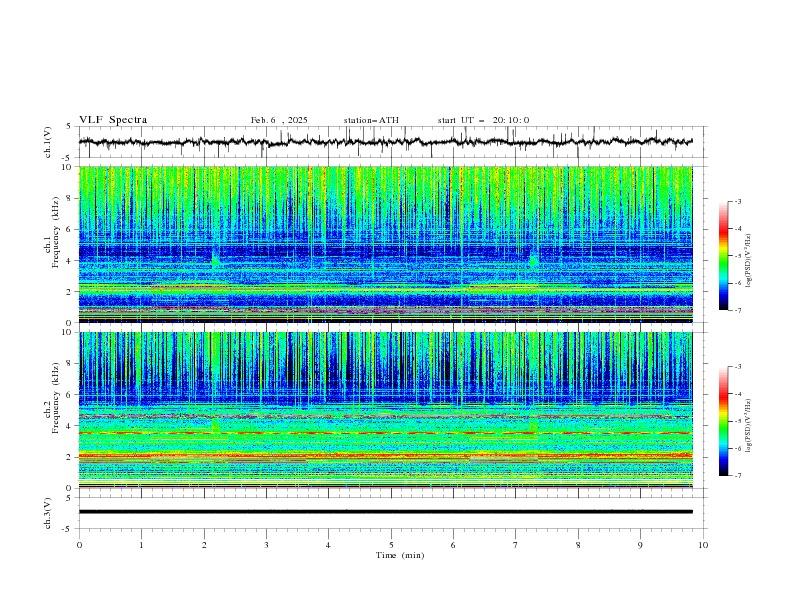Click the time axis tick label "7"
The image size is (792, 612).
tap(516, 545)
